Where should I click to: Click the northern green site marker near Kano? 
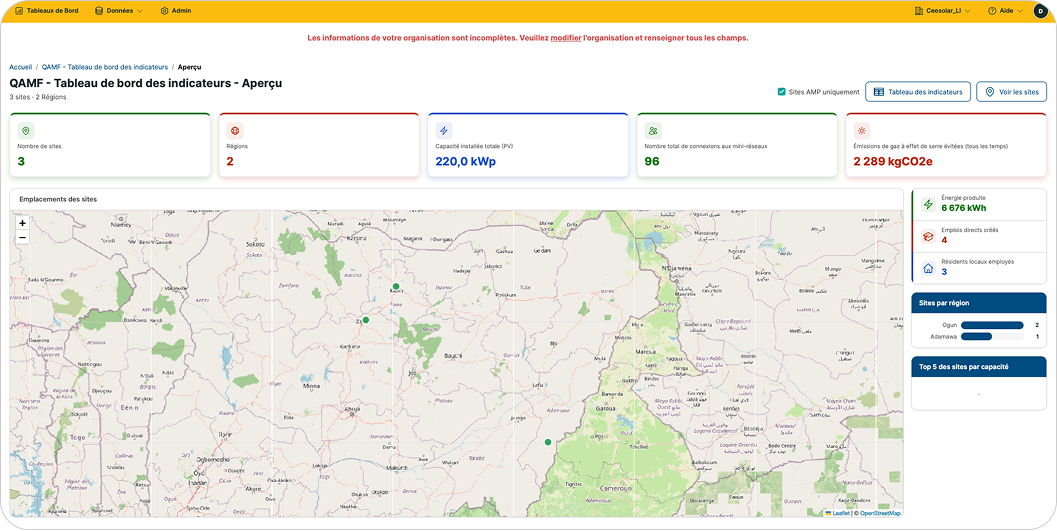[x=396, y=286]
